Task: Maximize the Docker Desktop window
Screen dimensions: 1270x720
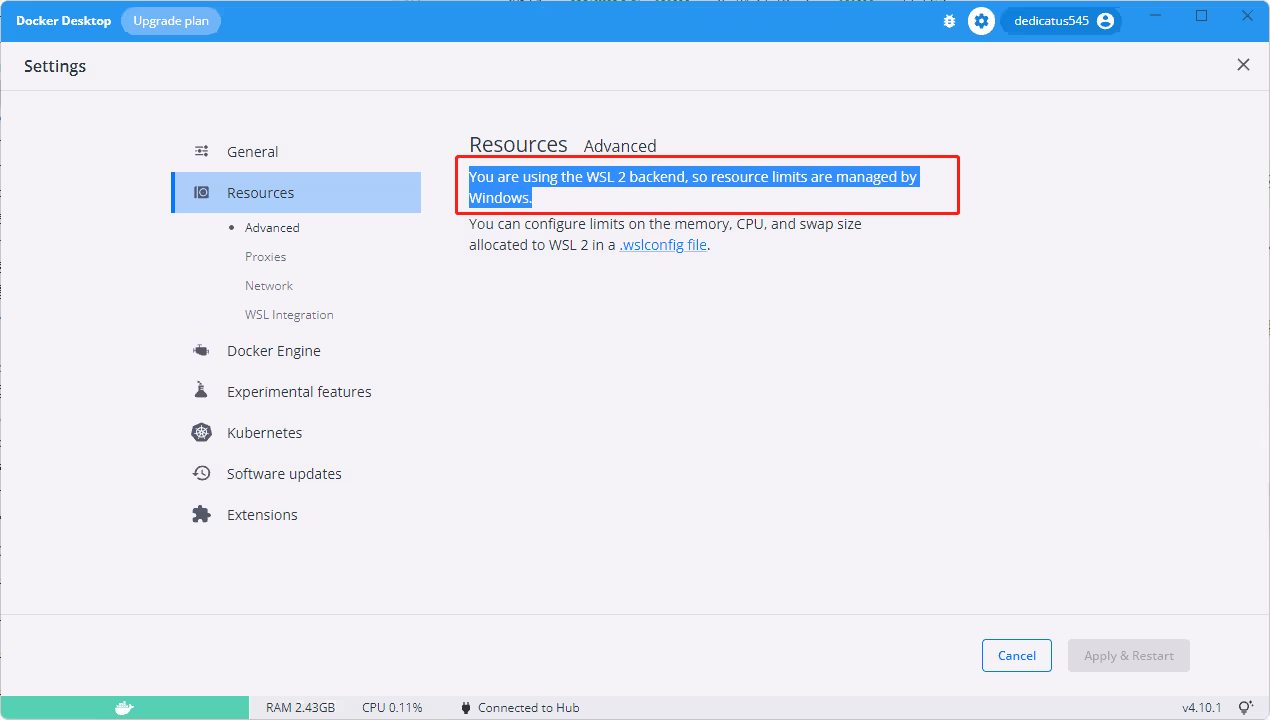Action: click(1202, 15)
